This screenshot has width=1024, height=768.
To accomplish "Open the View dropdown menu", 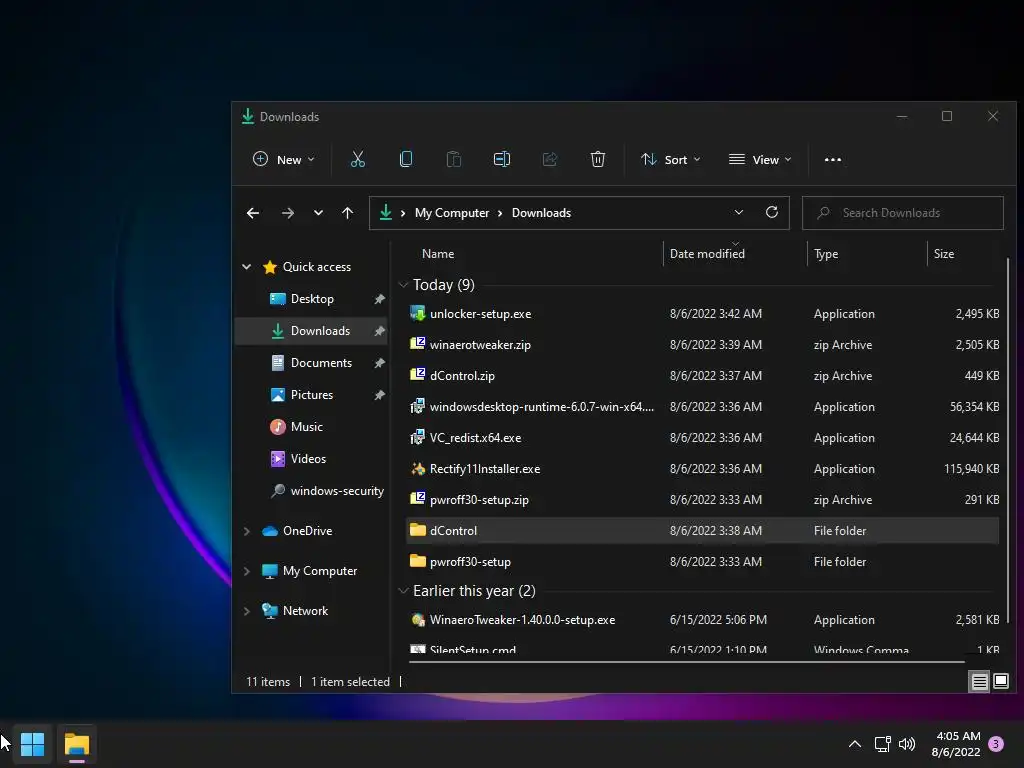I will (x=760, y=159).
